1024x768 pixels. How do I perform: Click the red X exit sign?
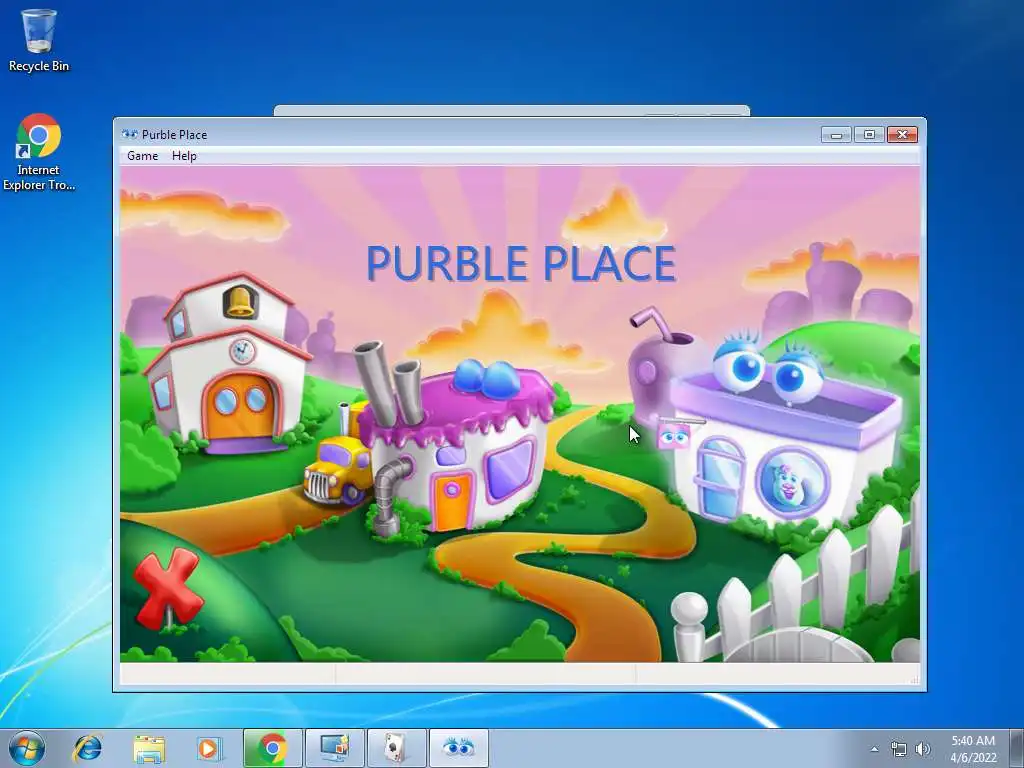pyautogui.click(x=168, y=588)
